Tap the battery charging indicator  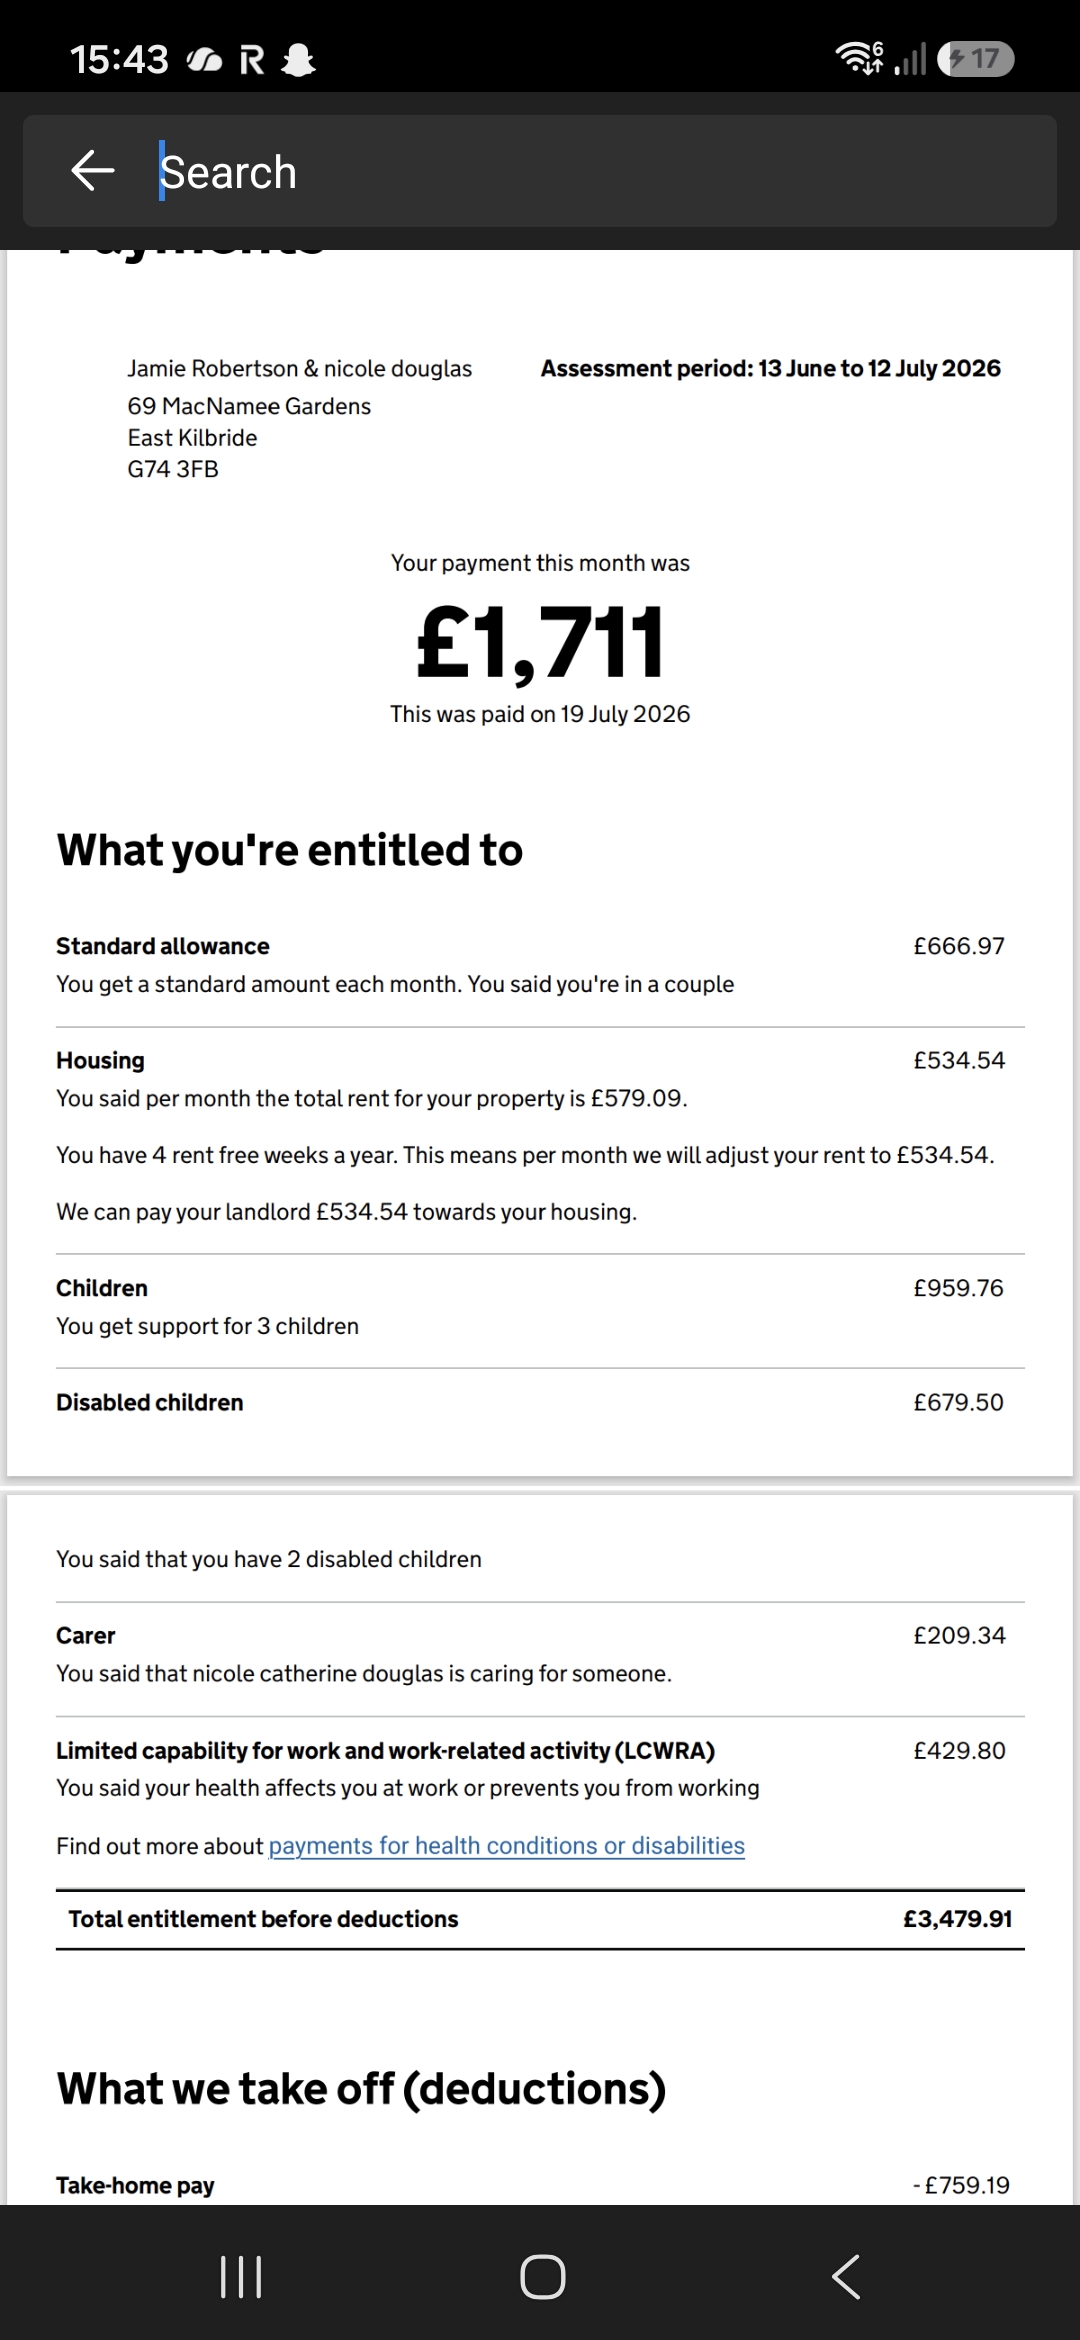coord(976,59)
